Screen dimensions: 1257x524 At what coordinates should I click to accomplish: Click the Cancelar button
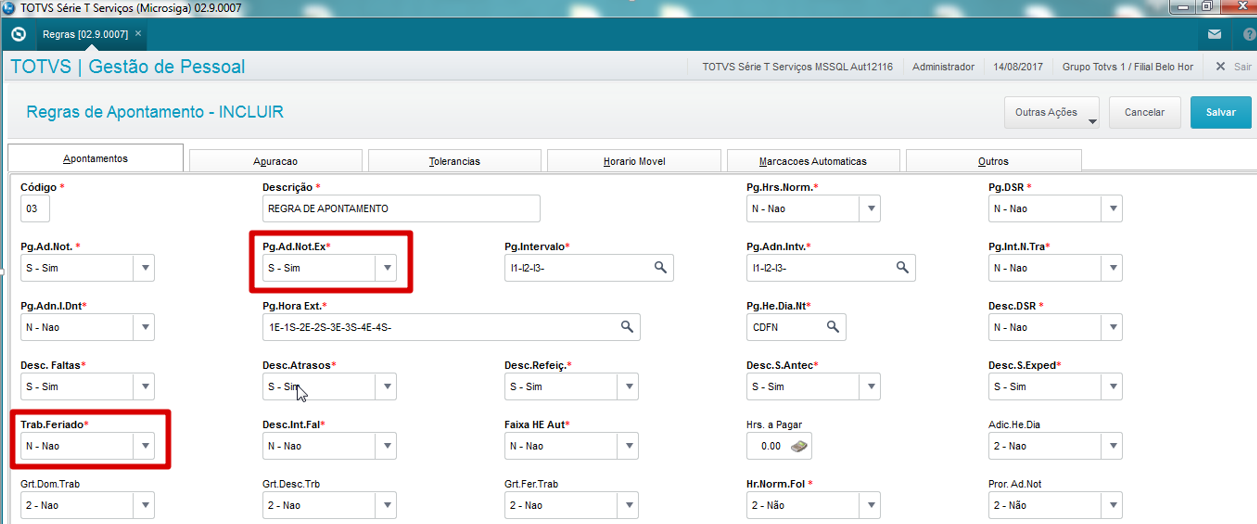point(1144,112)
